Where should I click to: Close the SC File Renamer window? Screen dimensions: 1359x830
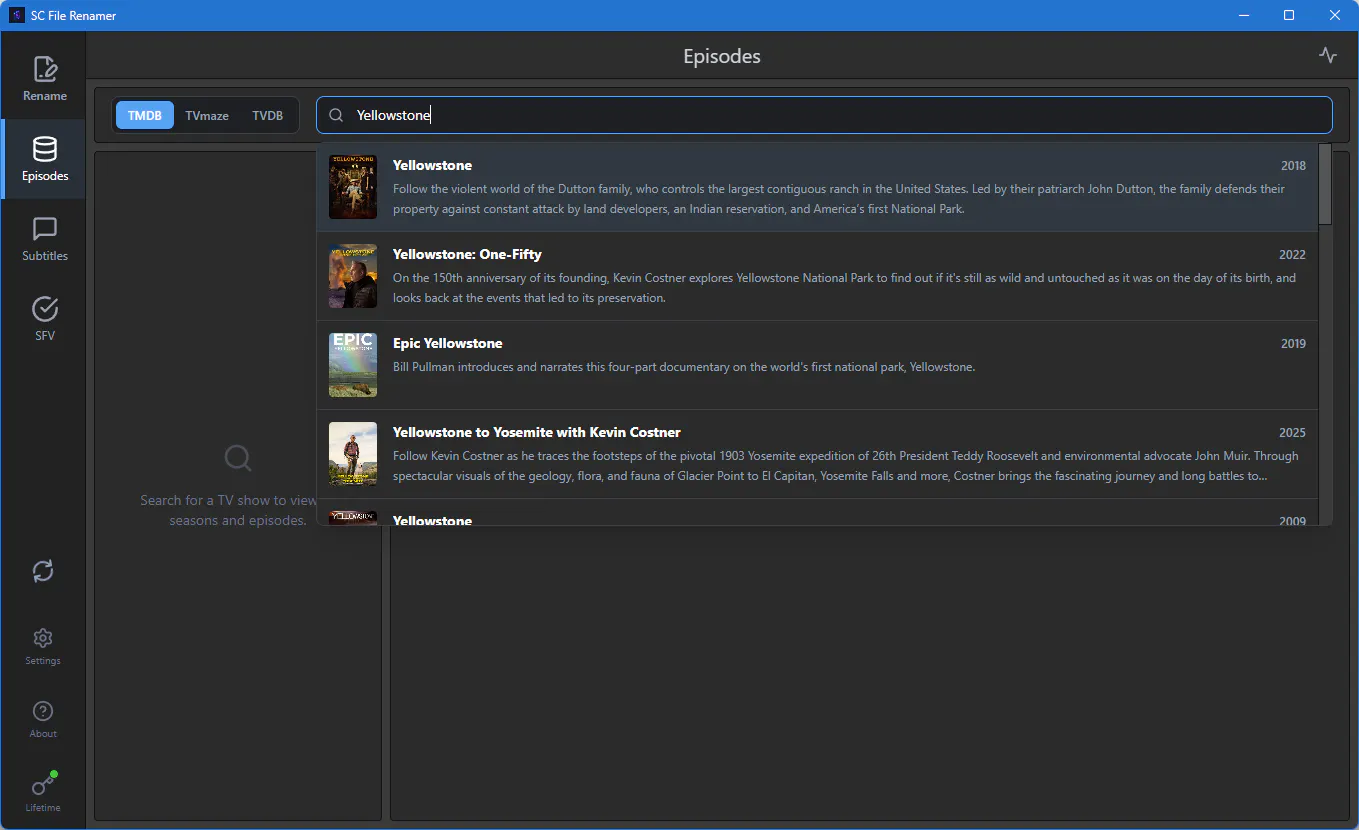(x=1335, y=15)
